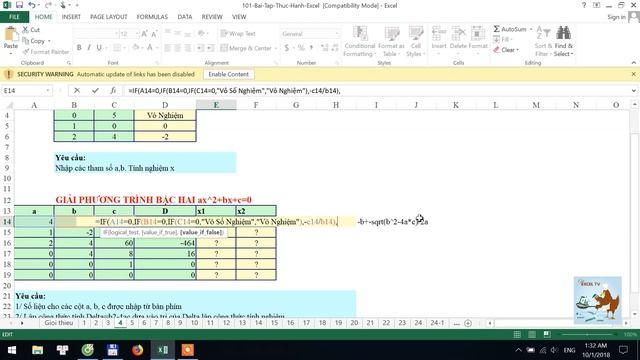
Task: Open General number format dropdown
Action: pyautogui.click(x=337, y=34)
